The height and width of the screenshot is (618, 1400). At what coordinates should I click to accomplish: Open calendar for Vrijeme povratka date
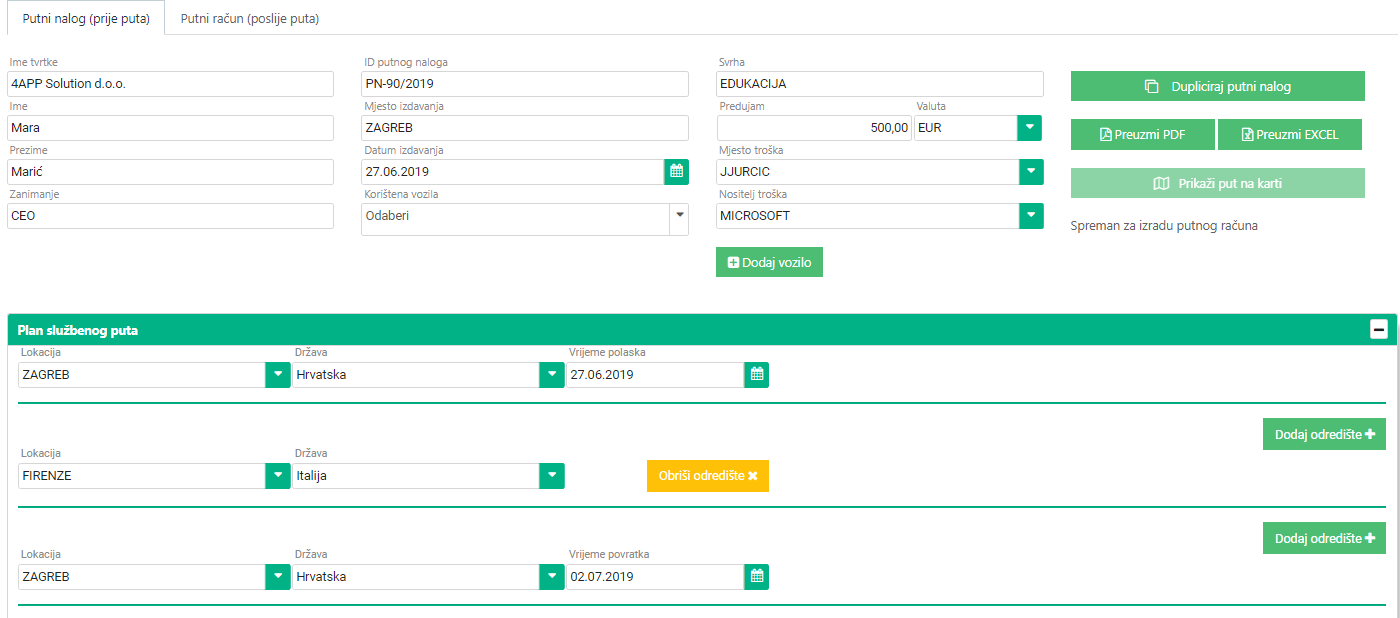757,576
